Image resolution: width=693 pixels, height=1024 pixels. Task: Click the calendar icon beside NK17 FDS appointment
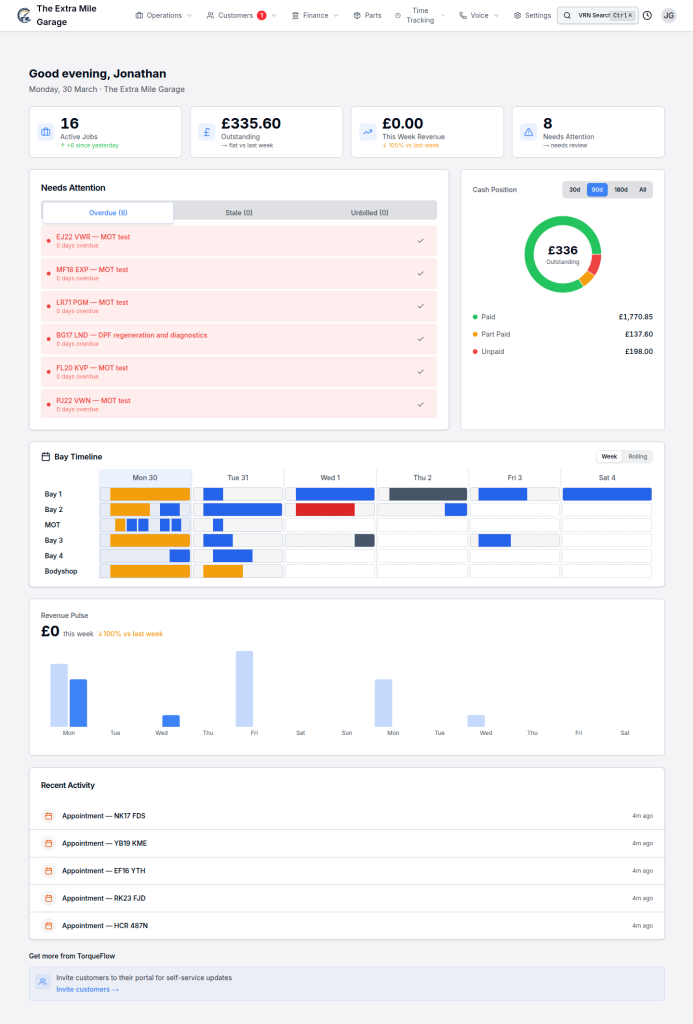click(47, 816)
